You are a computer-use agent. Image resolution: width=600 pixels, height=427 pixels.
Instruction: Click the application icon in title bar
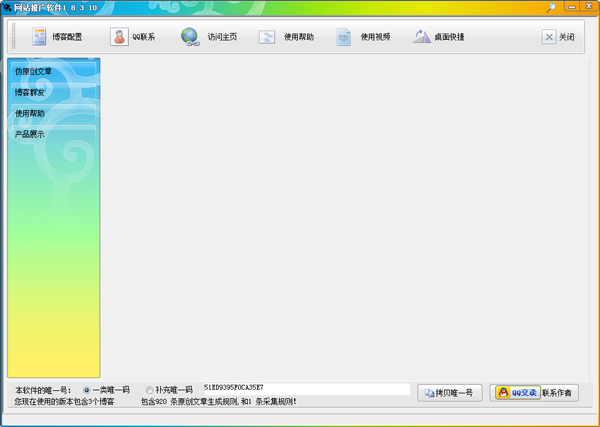[x=7, y=7]
